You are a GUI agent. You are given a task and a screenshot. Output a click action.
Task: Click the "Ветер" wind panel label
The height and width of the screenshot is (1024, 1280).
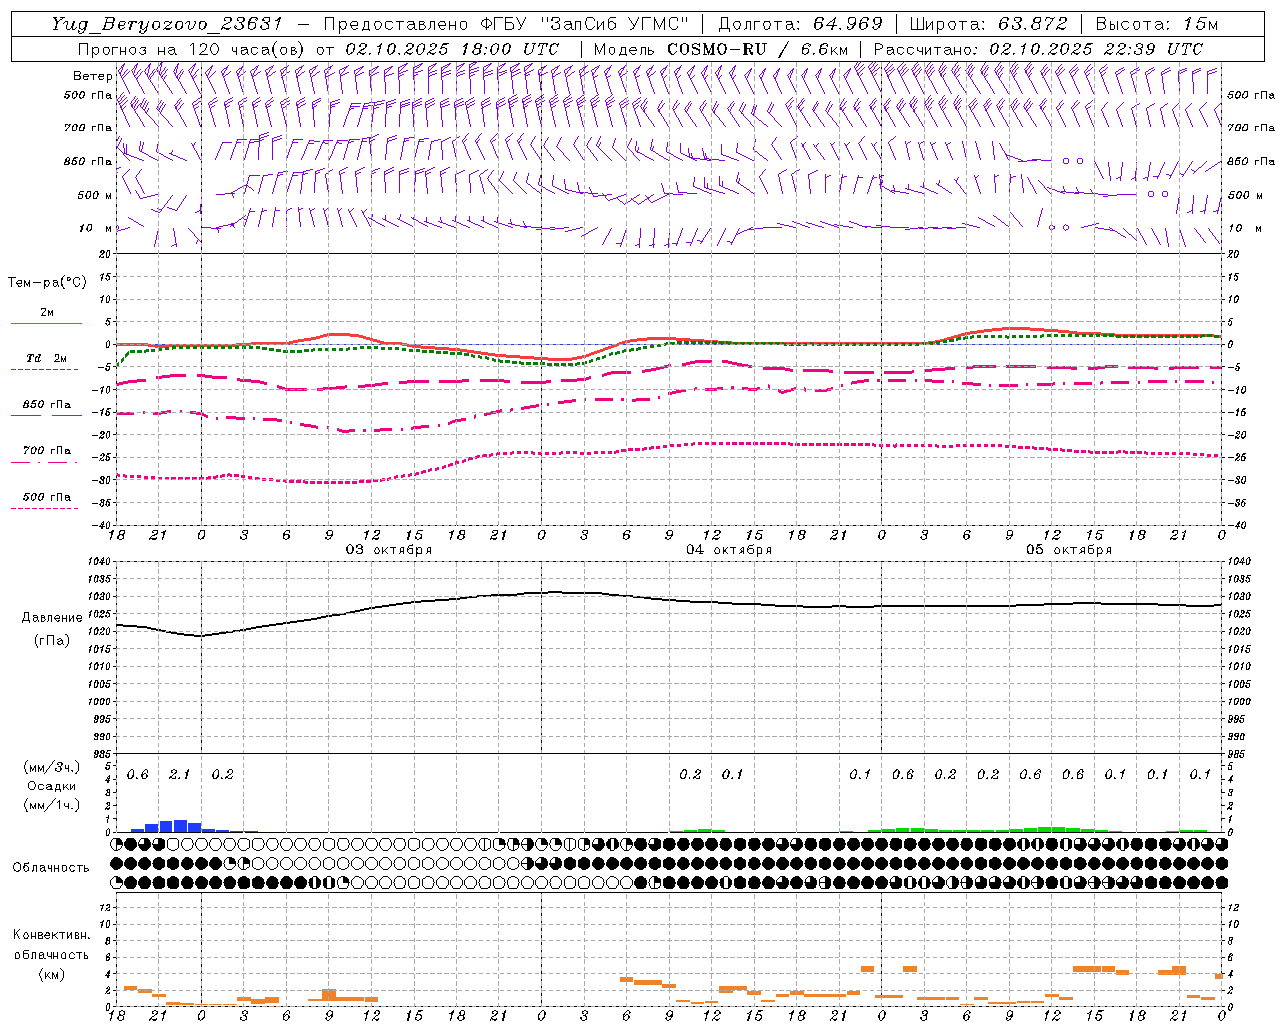tap(93, 76)
